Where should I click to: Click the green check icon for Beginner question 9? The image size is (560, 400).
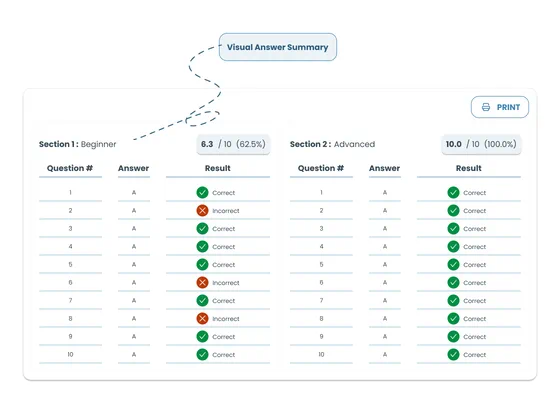pos(202,336)
